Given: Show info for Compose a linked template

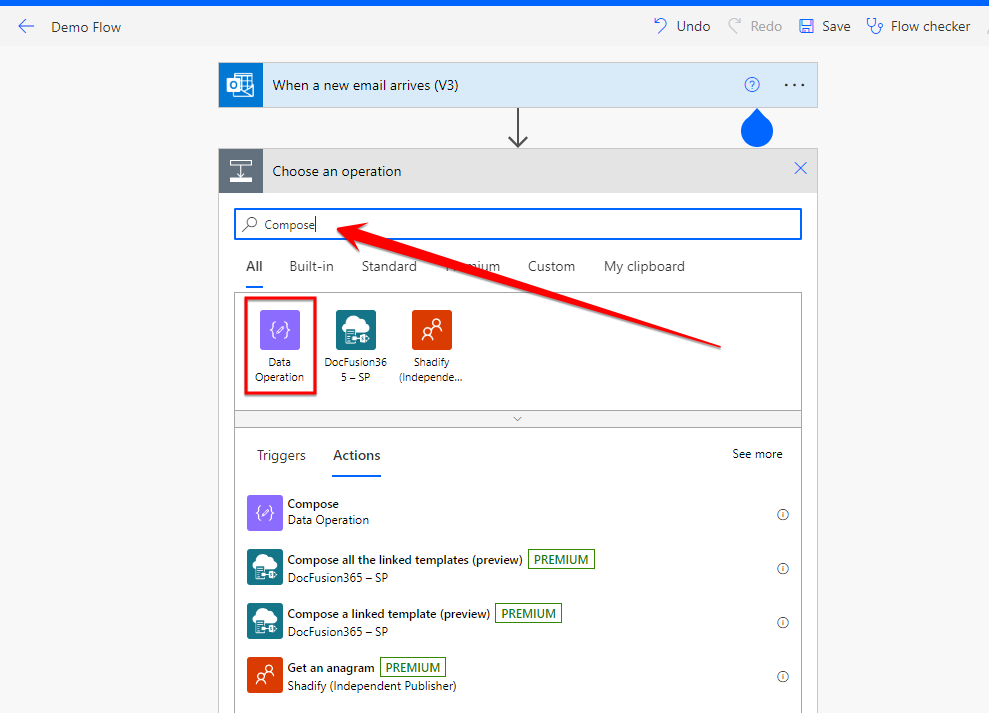Looking at the screenshot, I should tap(783, 623).
